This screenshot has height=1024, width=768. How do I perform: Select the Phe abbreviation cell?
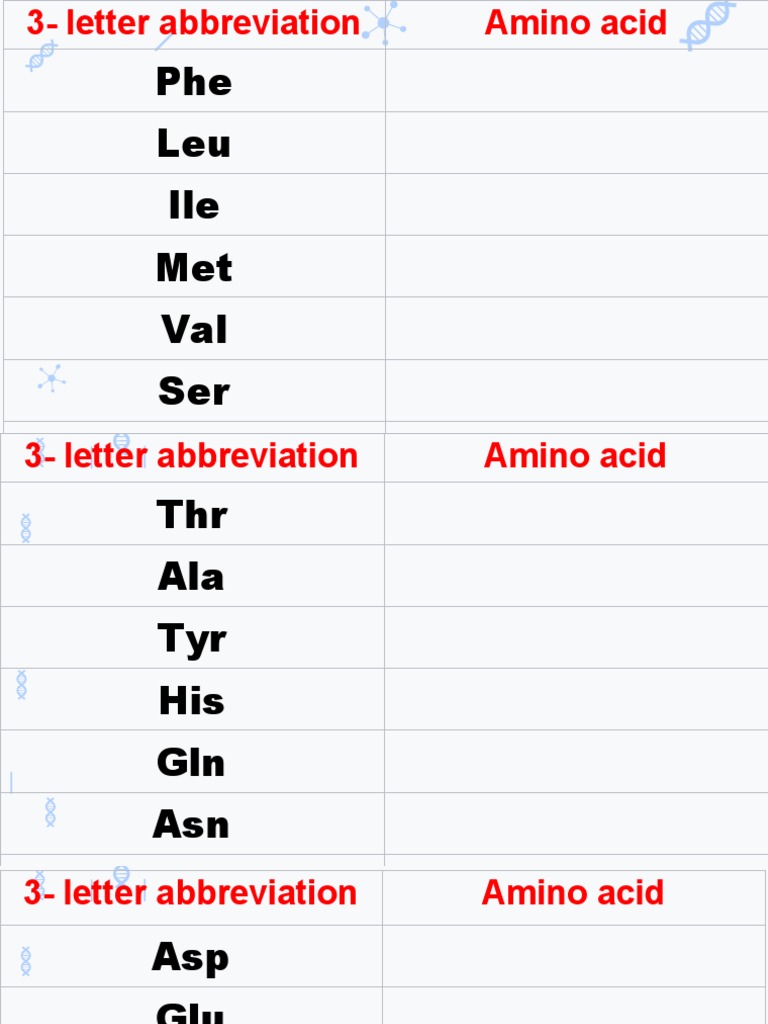click(x=194, y=81)
